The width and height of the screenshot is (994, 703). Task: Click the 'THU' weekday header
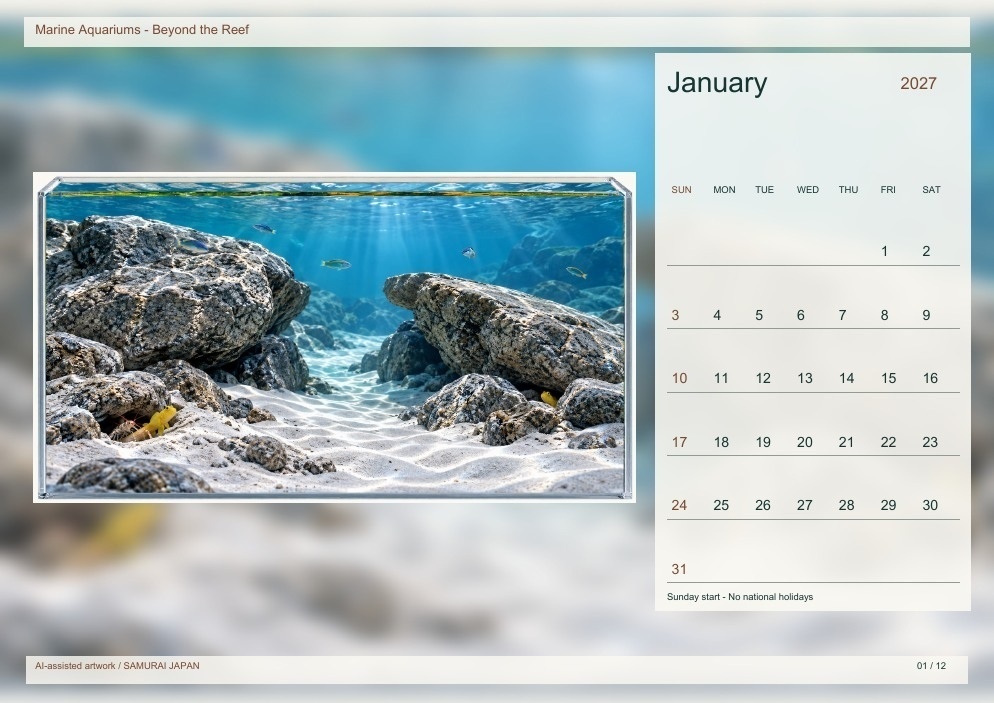[x=848, y=190]
